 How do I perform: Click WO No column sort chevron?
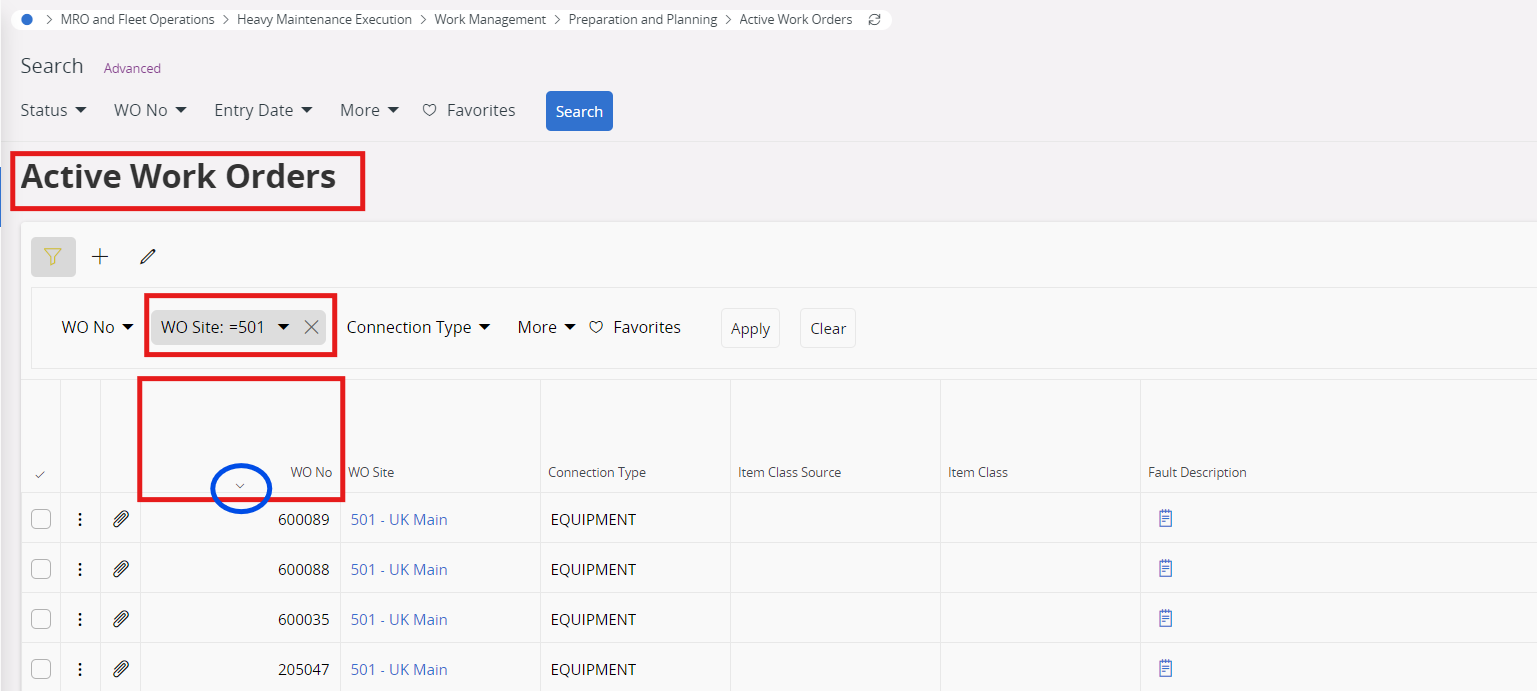pyautogui.click(x=239, y=486)
